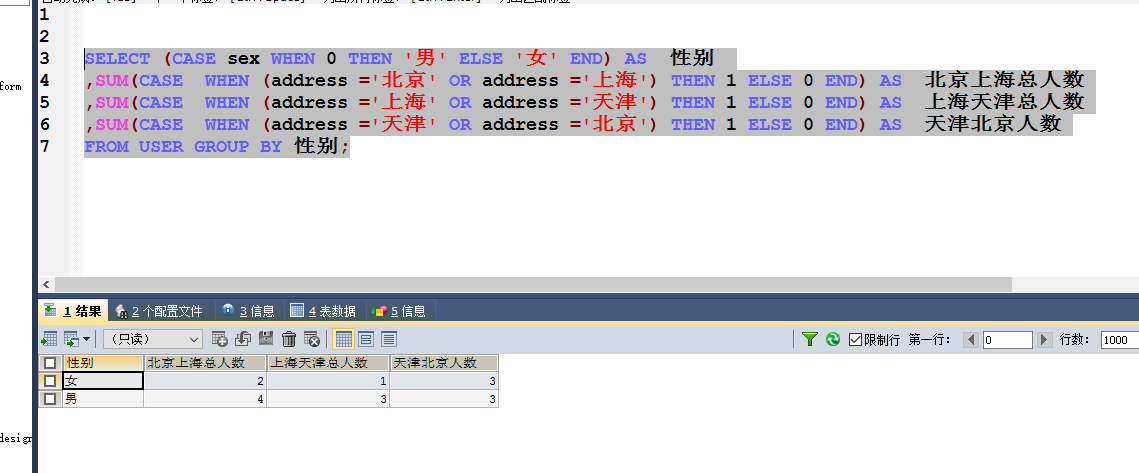Click the cancel changes icon
Viewport: 1139px width, 473px height.
(x=312, y=339)
